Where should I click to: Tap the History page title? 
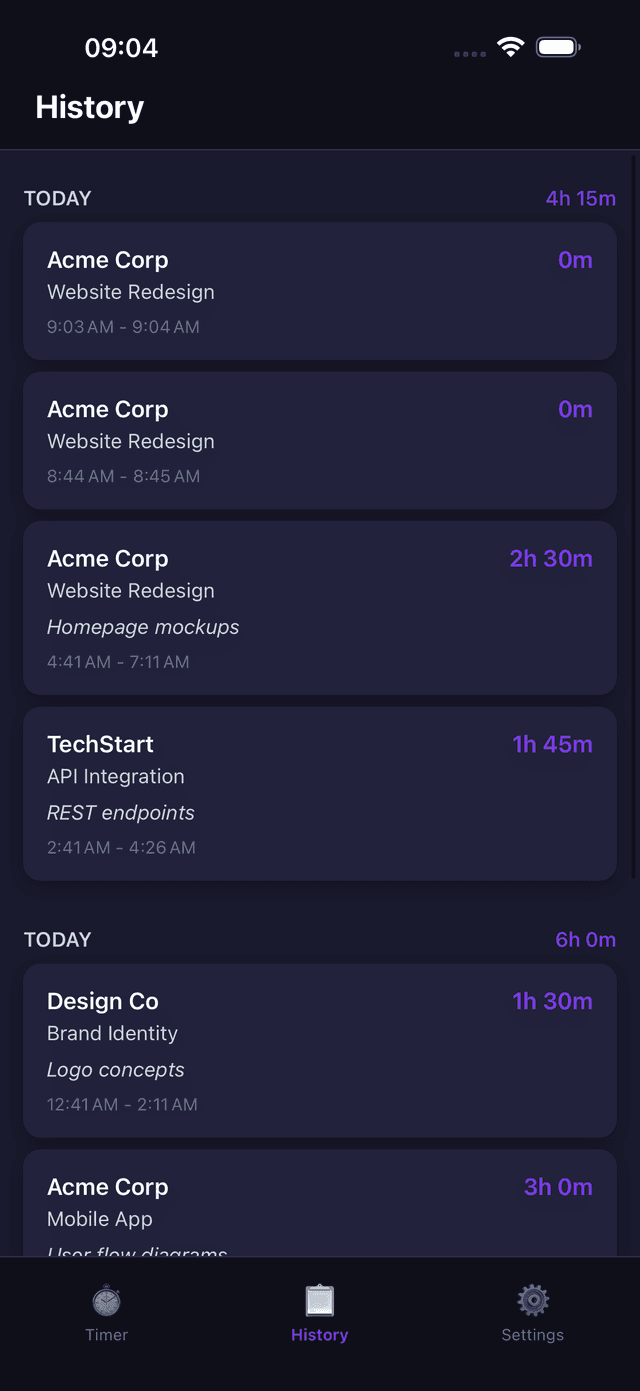click(89, 107)
